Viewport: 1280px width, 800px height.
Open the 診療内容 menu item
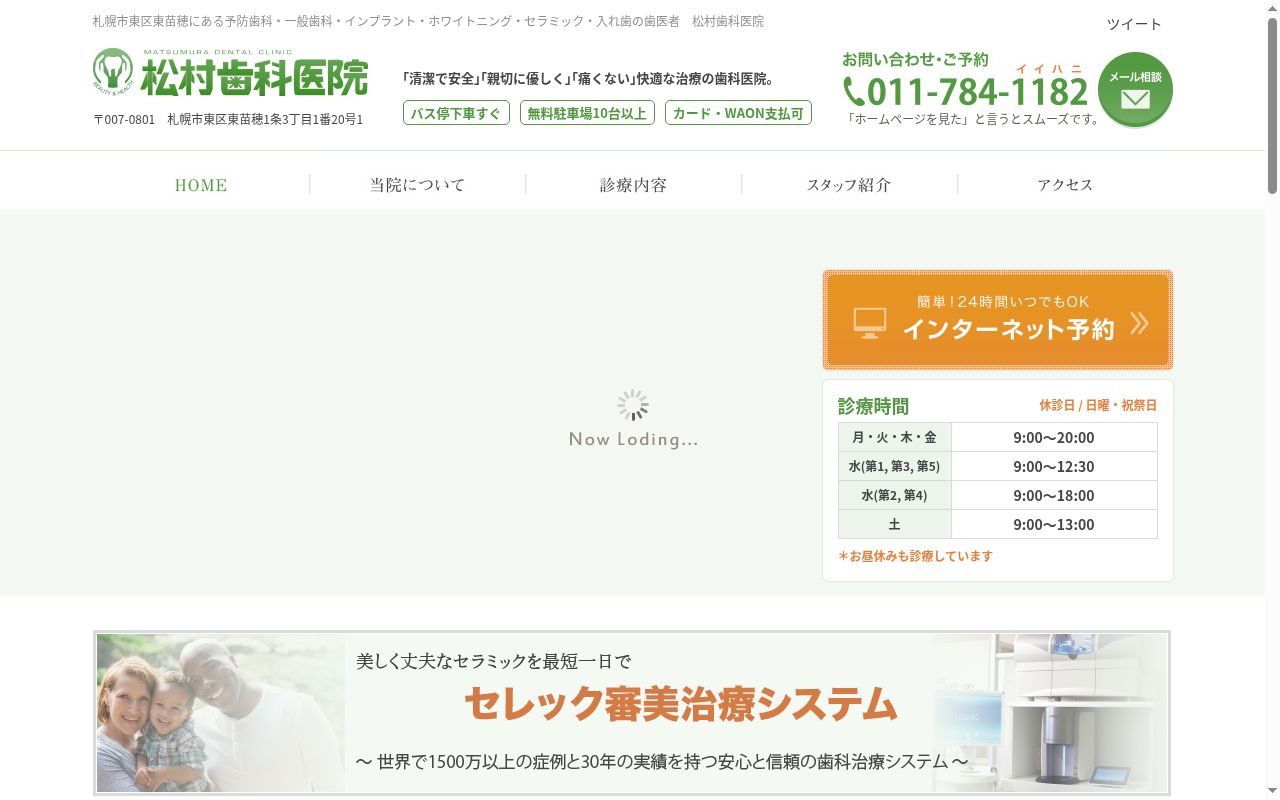(633, 185)
